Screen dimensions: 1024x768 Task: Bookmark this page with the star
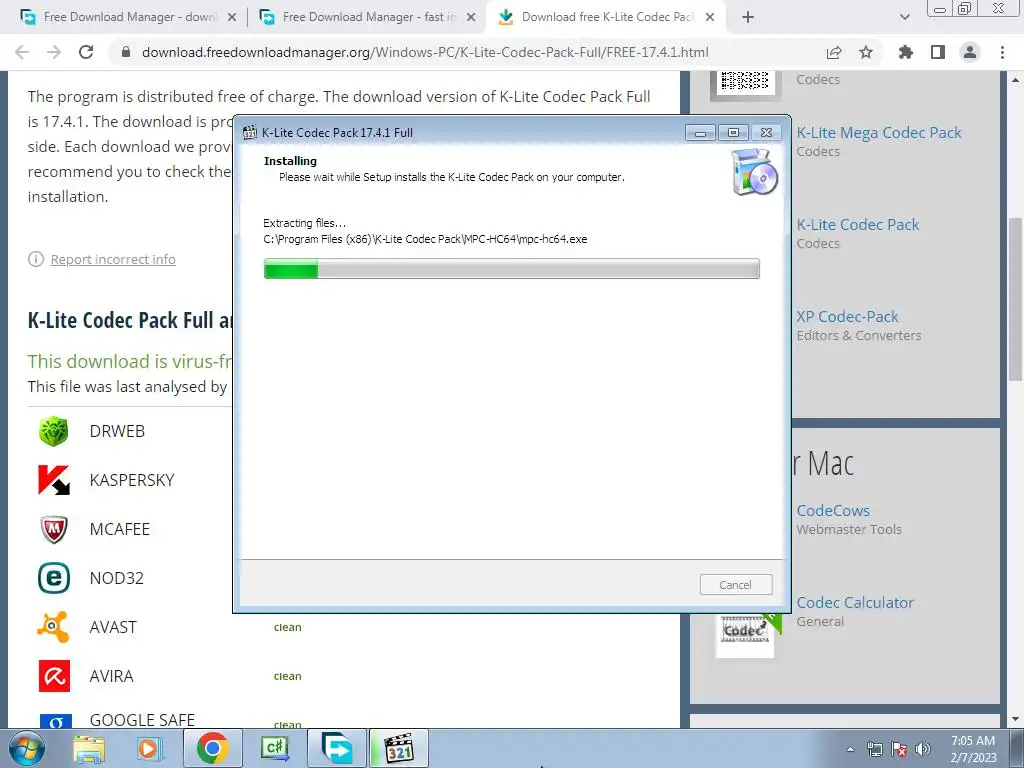tap(866, 52)
